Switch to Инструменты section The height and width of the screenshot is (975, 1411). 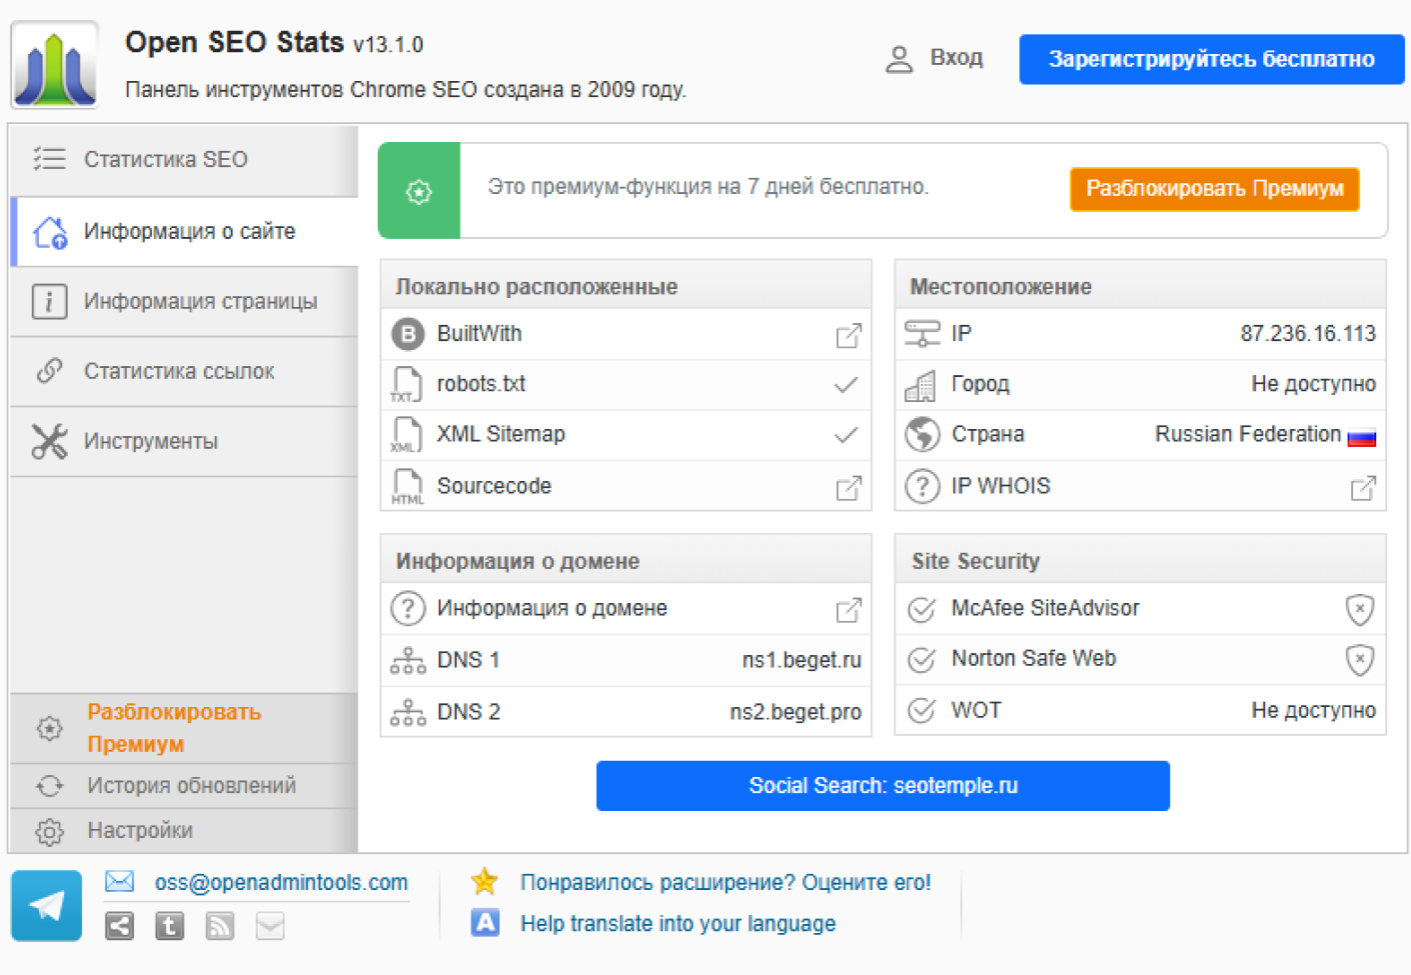point(183,441)
